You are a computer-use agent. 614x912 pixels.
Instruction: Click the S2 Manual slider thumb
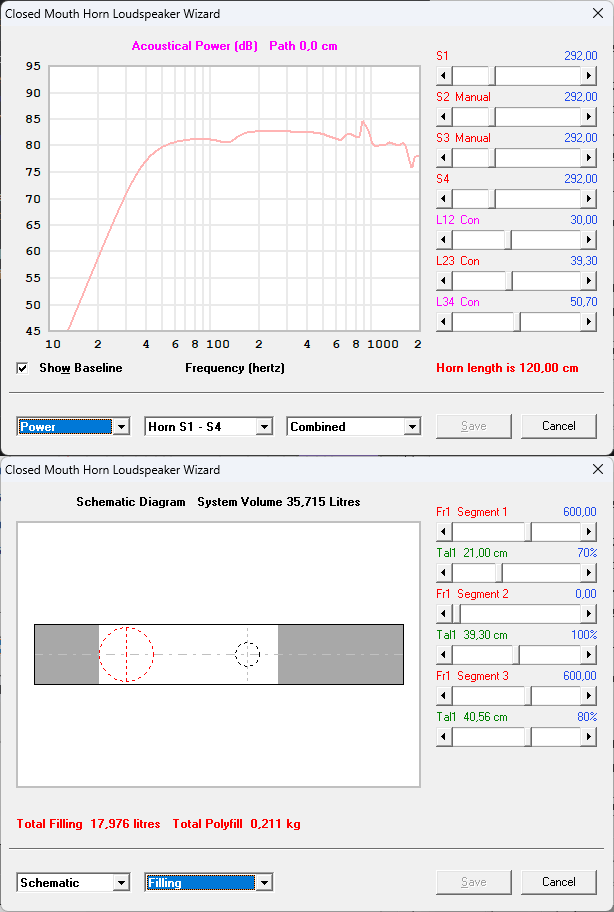click(492, 117)
